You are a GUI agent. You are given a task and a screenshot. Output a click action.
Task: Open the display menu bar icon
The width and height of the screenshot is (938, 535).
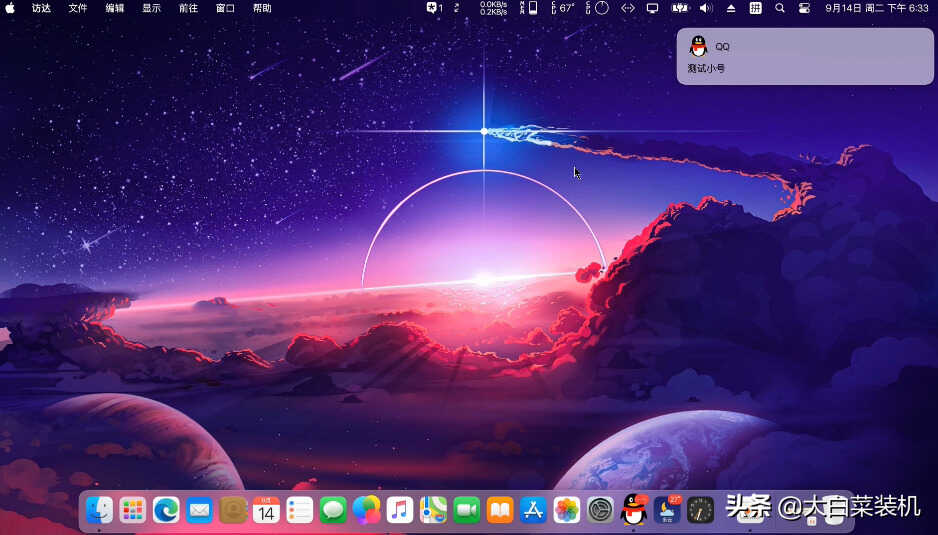pos(653,8)
